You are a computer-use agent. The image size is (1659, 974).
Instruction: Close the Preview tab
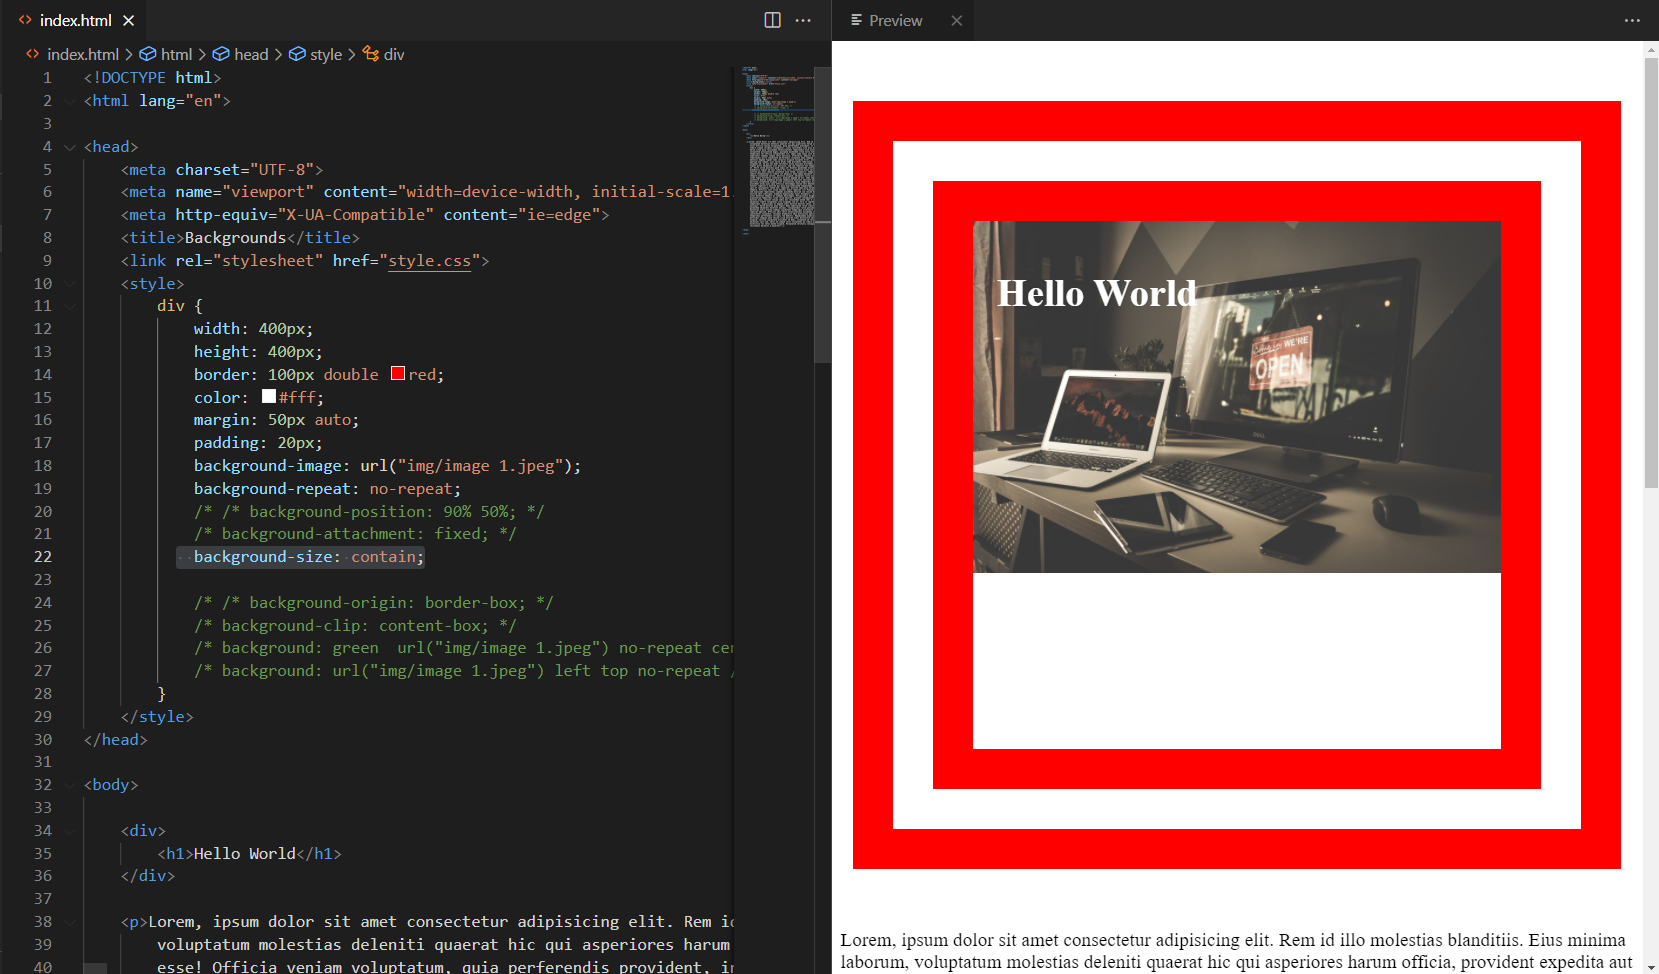956,20
